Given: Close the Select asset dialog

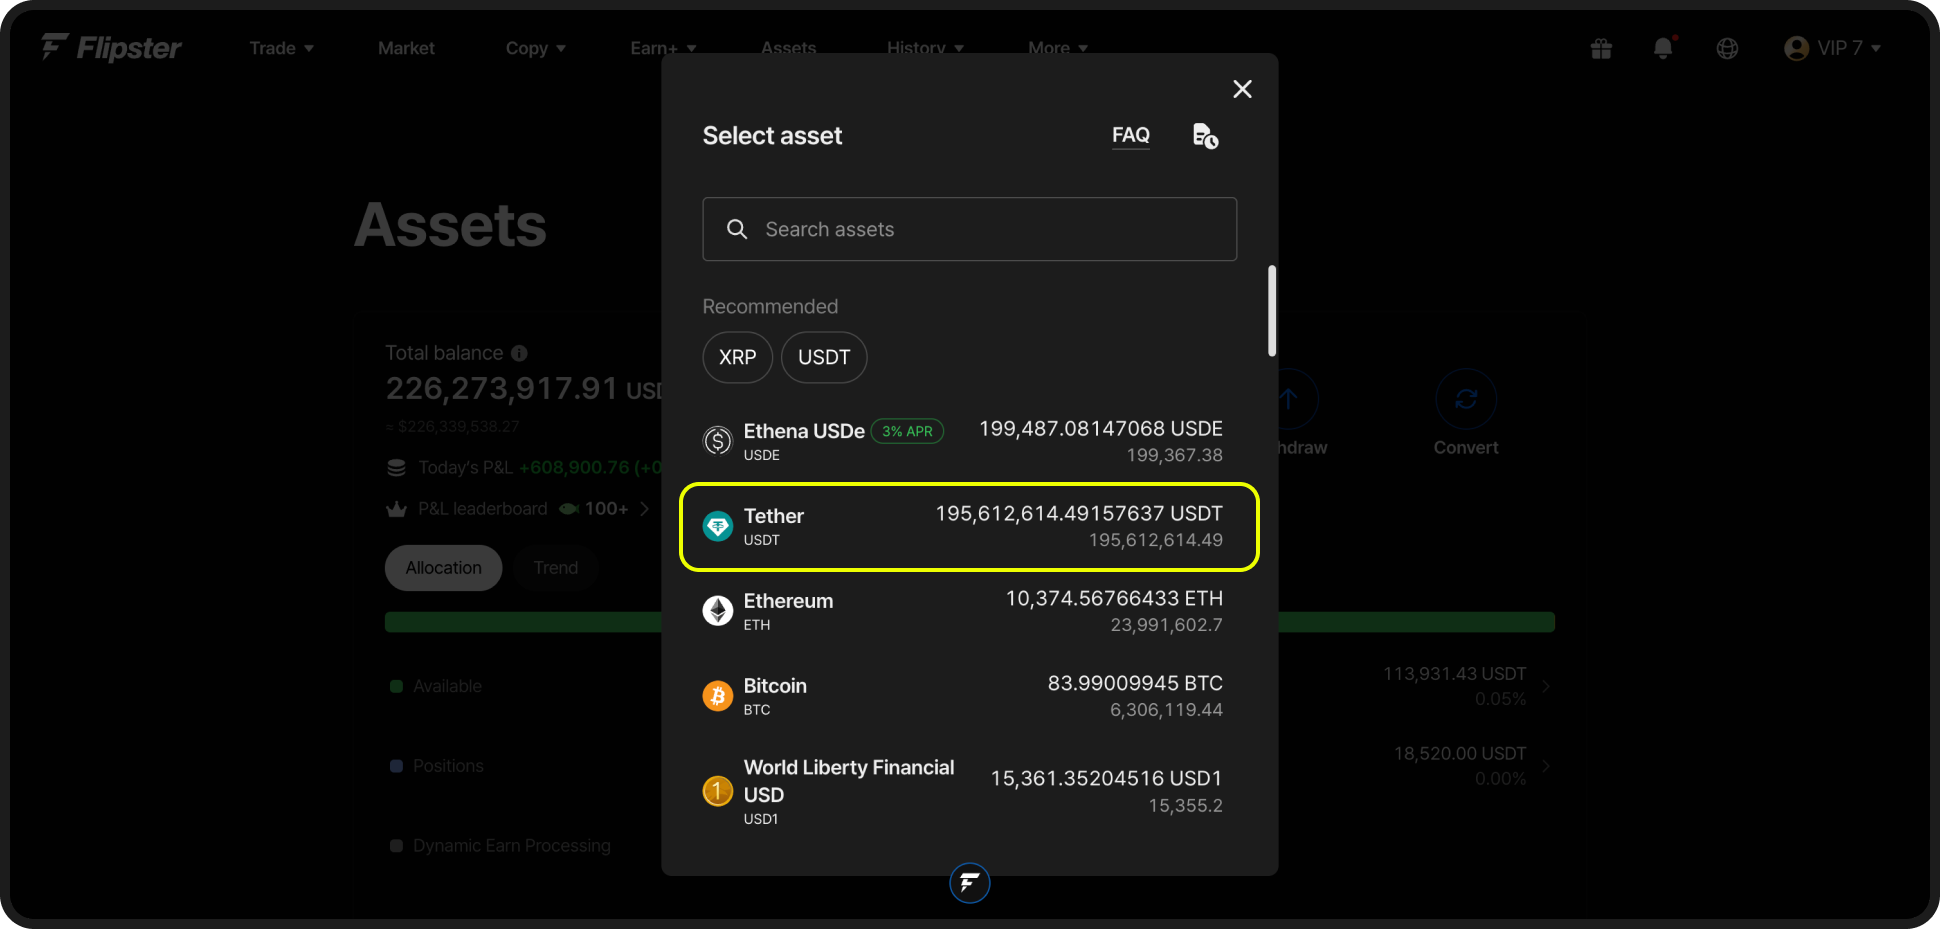Looking at the screenshot, I should 1242,89.
